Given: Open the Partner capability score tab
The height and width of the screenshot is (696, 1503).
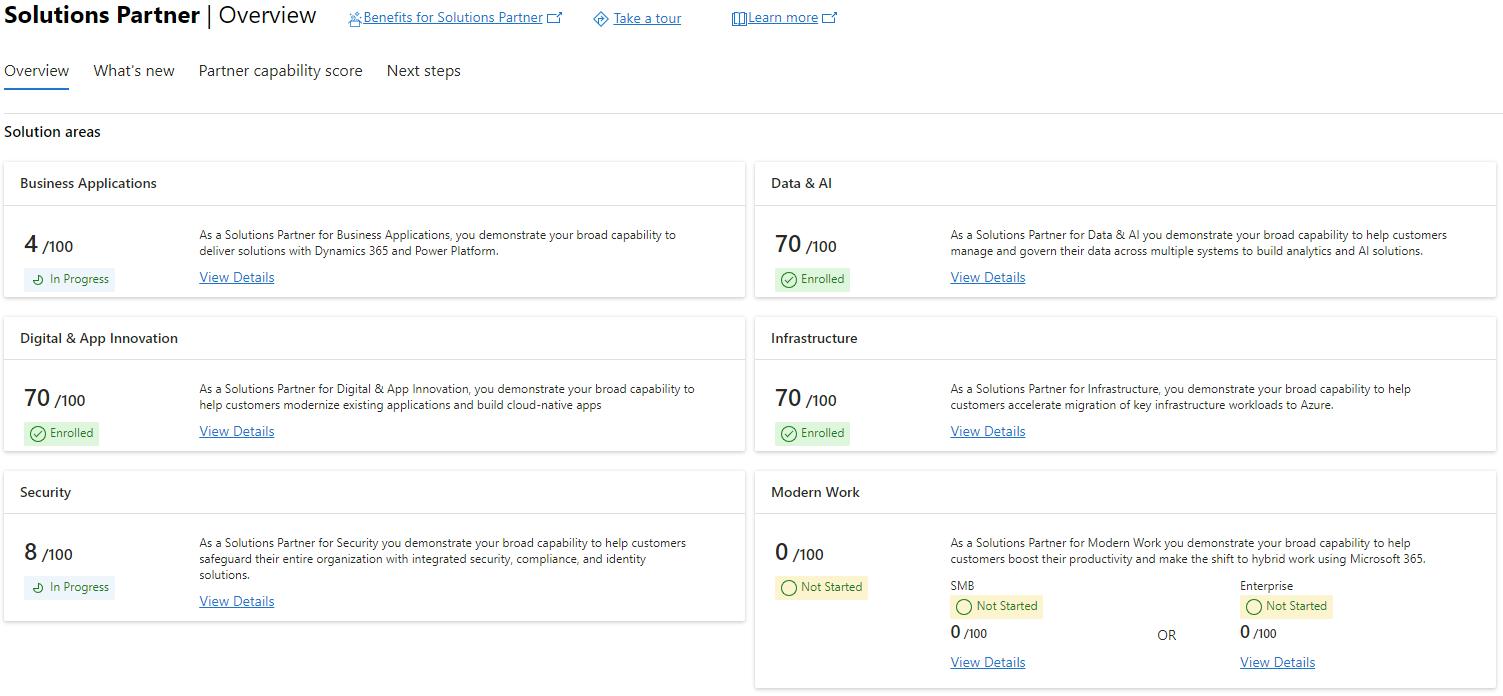Looking at the screenshot, I should [x=281, y=71].
